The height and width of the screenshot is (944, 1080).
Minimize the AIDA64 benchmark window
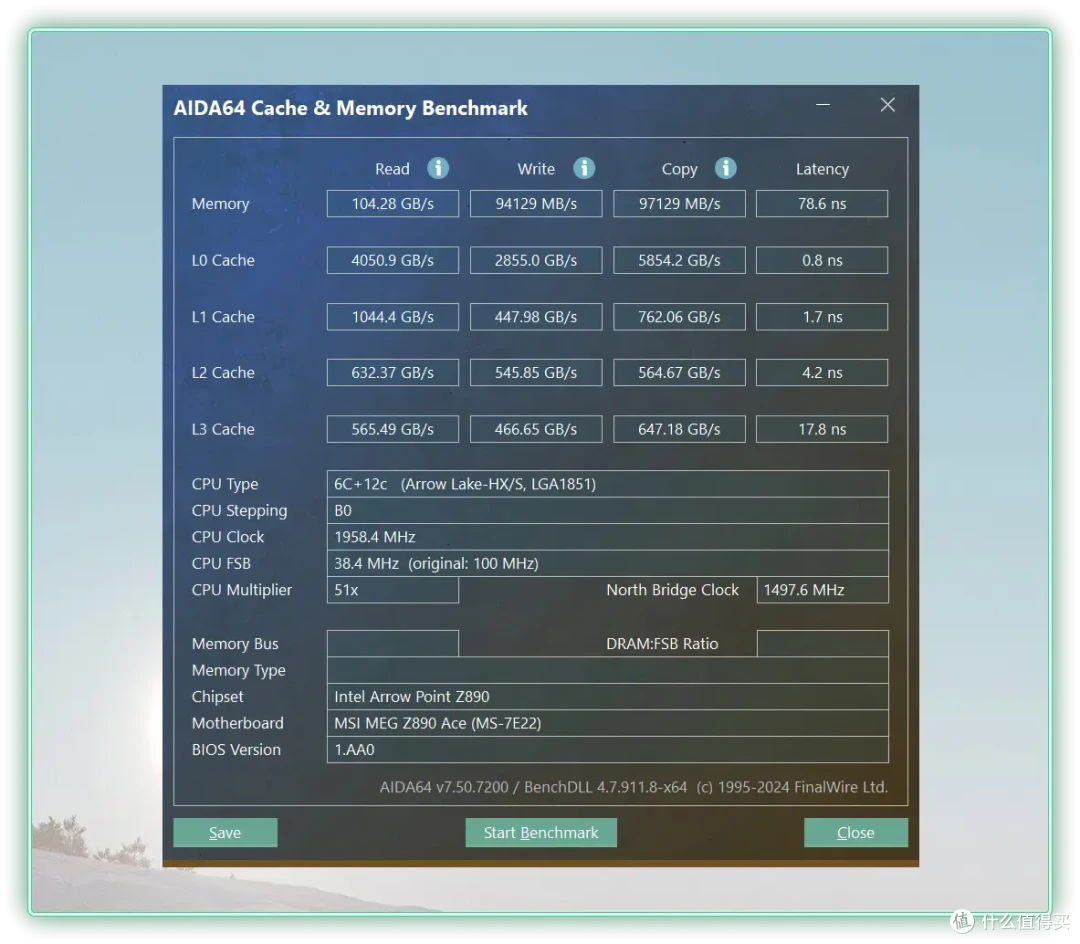[822, 105]
